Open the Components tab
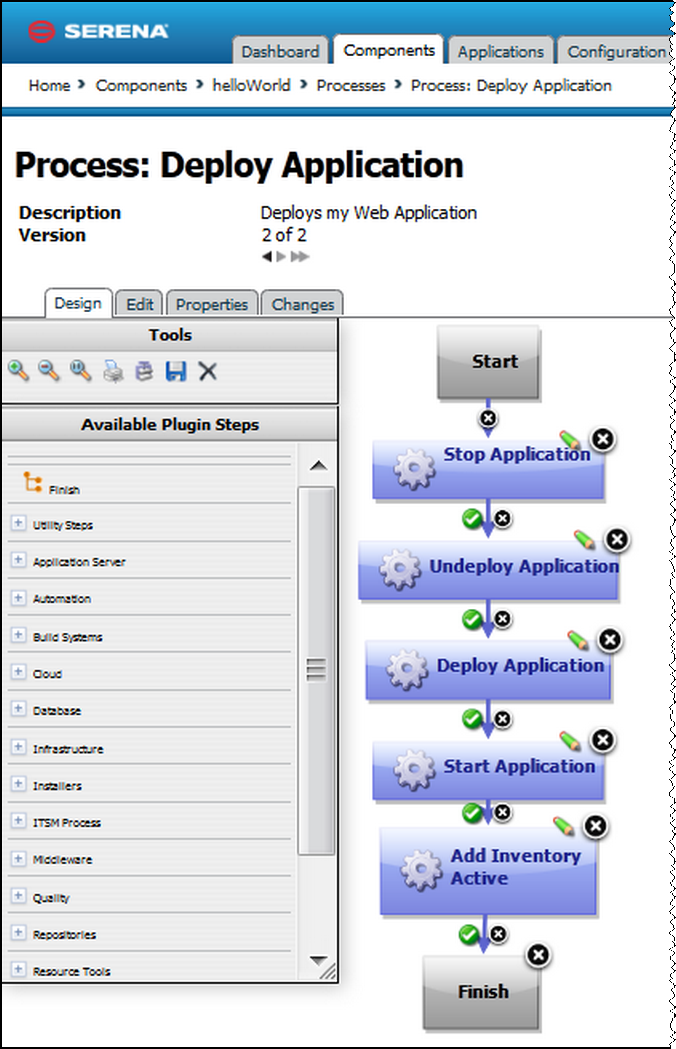The image size is (676, 1049). coord(389,50)
